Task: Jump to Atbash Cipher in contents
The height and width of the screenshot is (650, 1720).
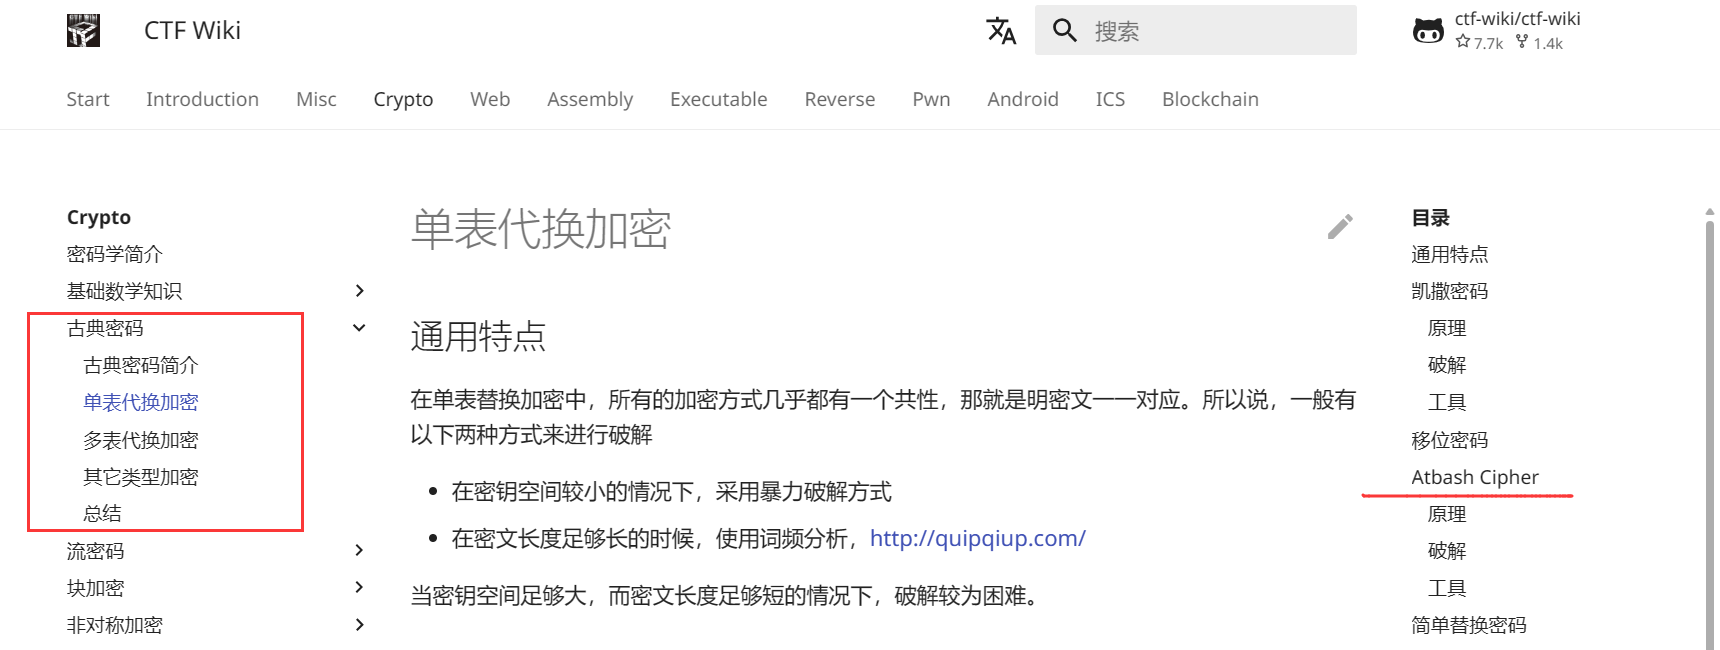Action: click(x=1475, y=477)
